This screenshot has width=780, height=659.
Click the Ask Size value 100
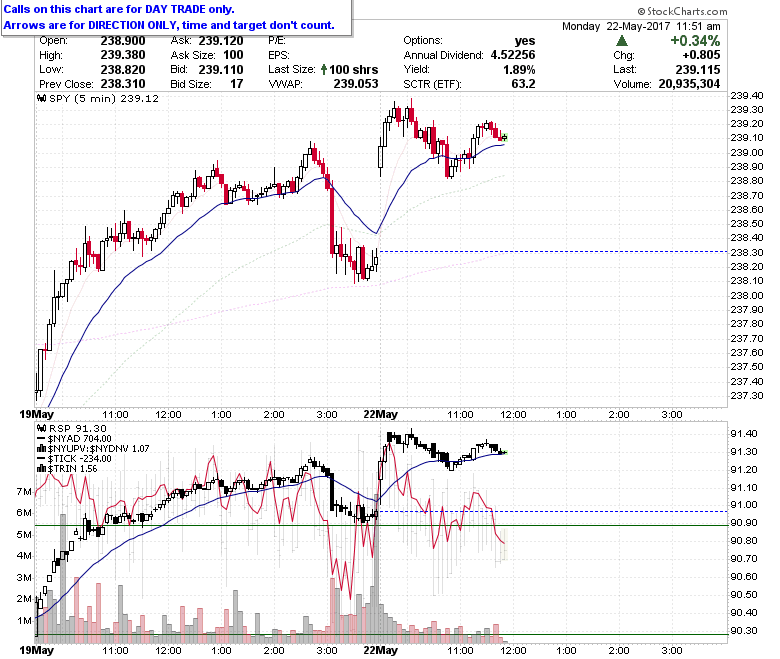pyautogui.click(x=233, y=55)
